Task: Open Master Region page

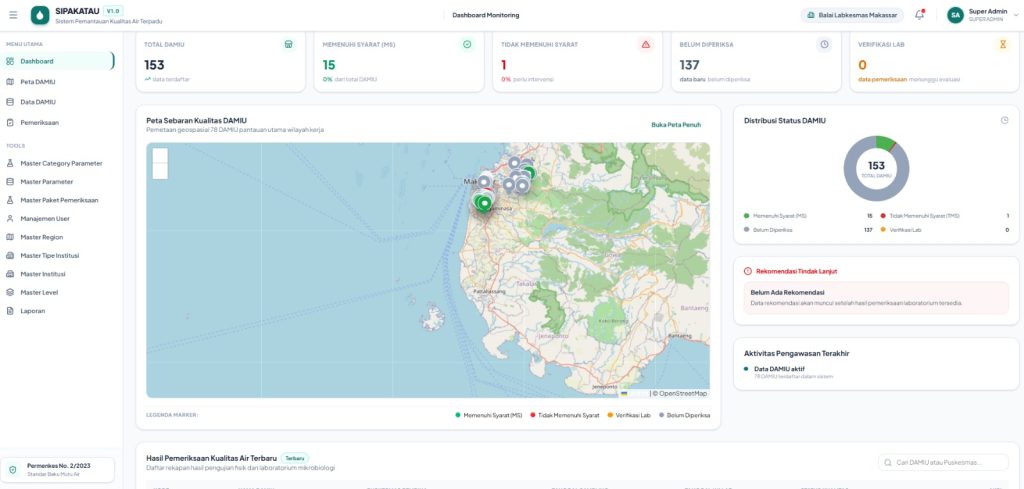Action: click(x=58, y=237)
